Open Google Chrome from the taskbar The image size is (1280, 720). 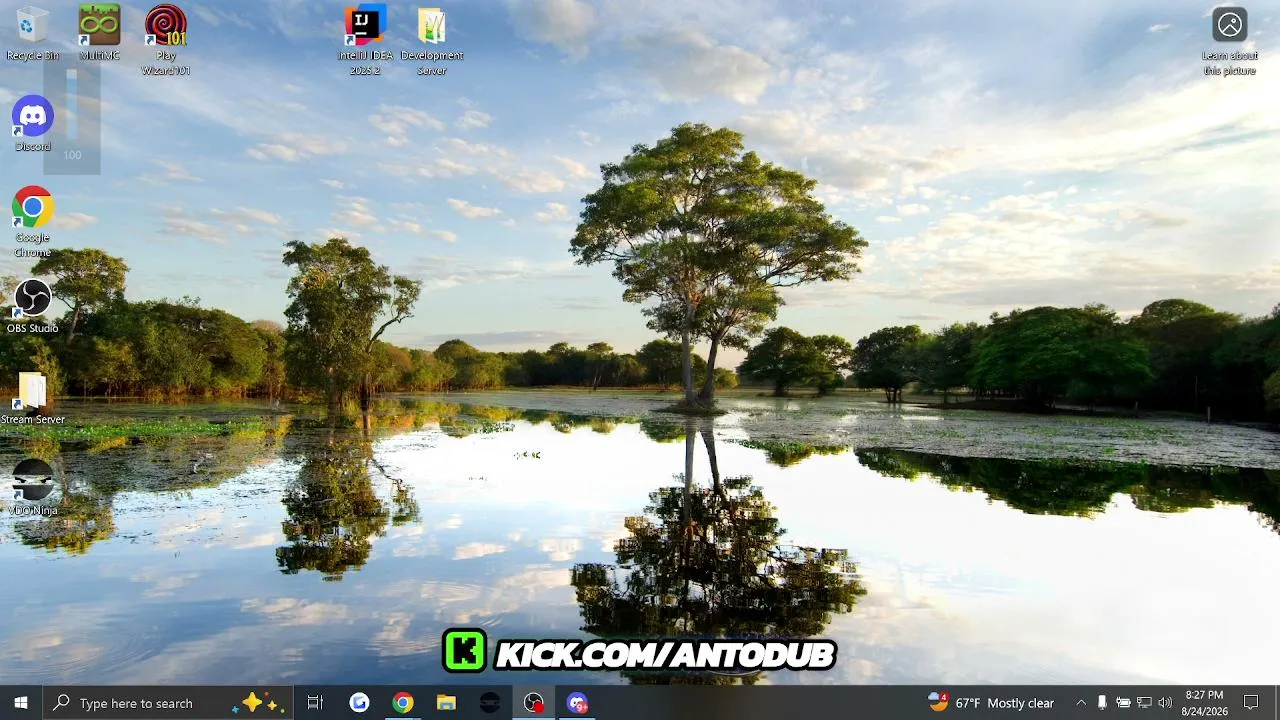[403, 703]
